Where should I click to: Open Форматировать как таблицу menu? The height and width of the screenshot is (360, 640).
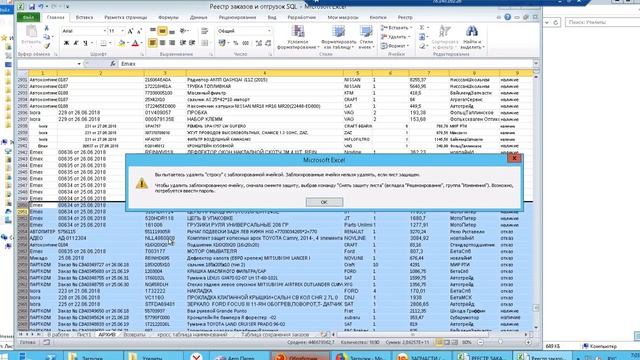[338, 37]
